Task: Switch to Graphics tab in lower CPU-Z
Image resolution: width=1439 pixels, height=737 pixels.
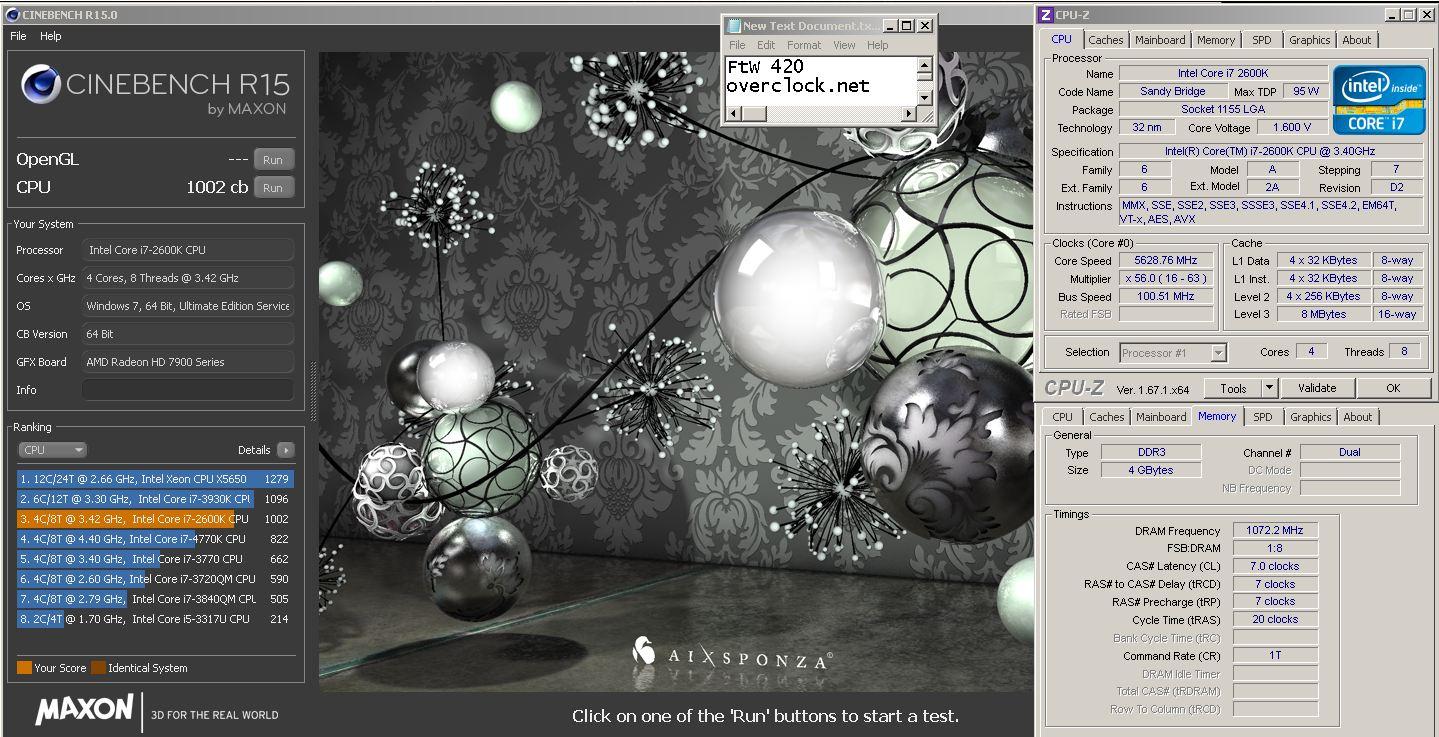Action: click(x=1310, y=417)
